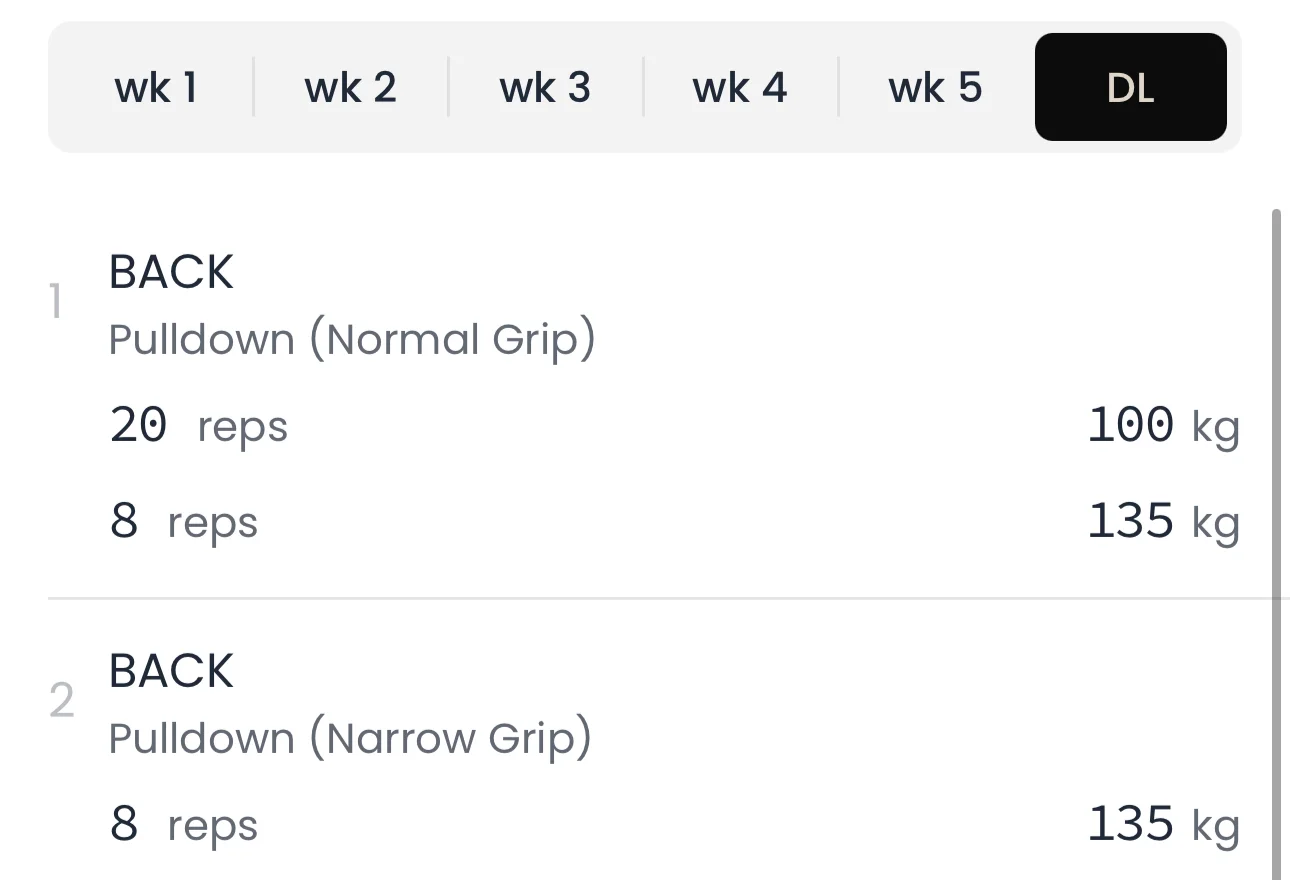This screenshot has width=1290, height=880.
Task: Select the wk 3 tab
Action: point(545,88)
